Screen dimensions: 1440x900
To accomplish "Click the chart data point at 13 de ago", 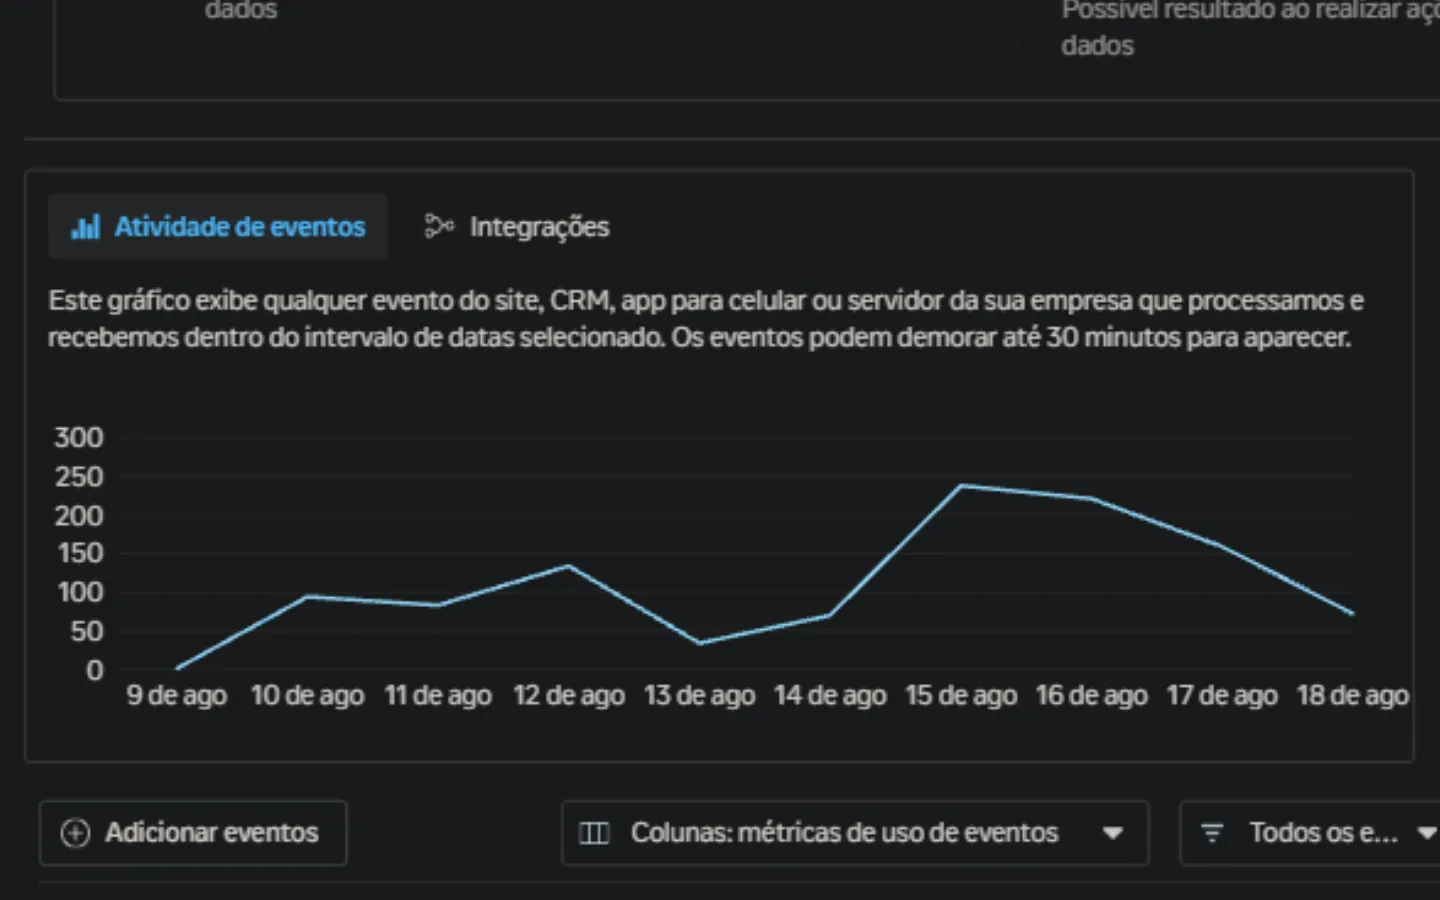I will tap(700, 643).
